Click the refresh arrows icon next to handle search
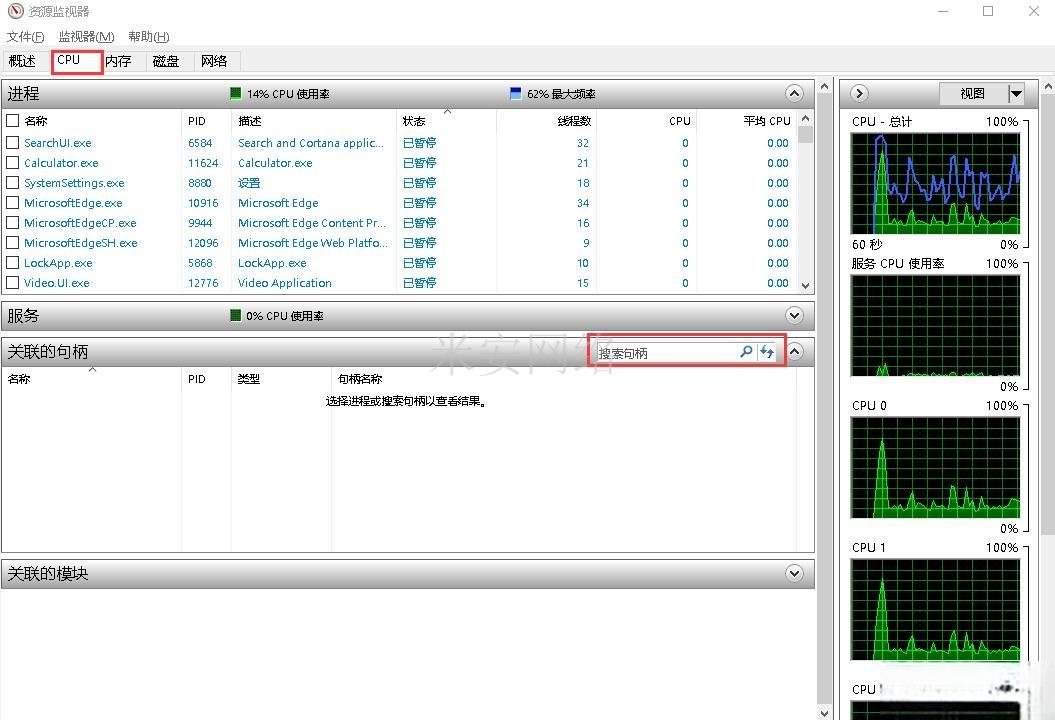This screenshot has height=720, width=1055. pyautogui.click(x=767, y=351)
